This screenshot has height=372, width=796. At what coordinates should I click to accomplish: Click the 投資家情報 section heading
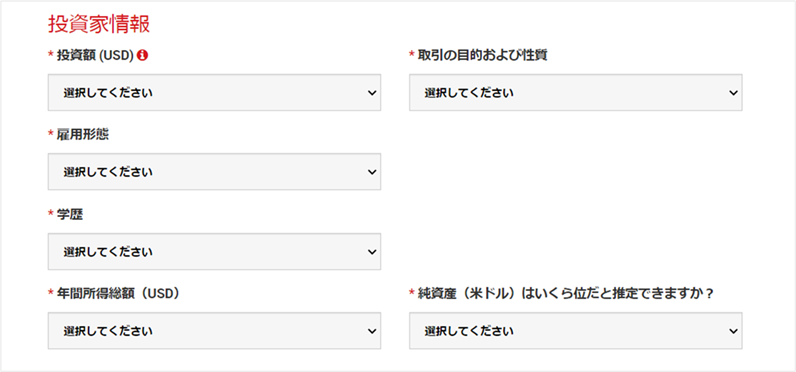coord(99,24)
